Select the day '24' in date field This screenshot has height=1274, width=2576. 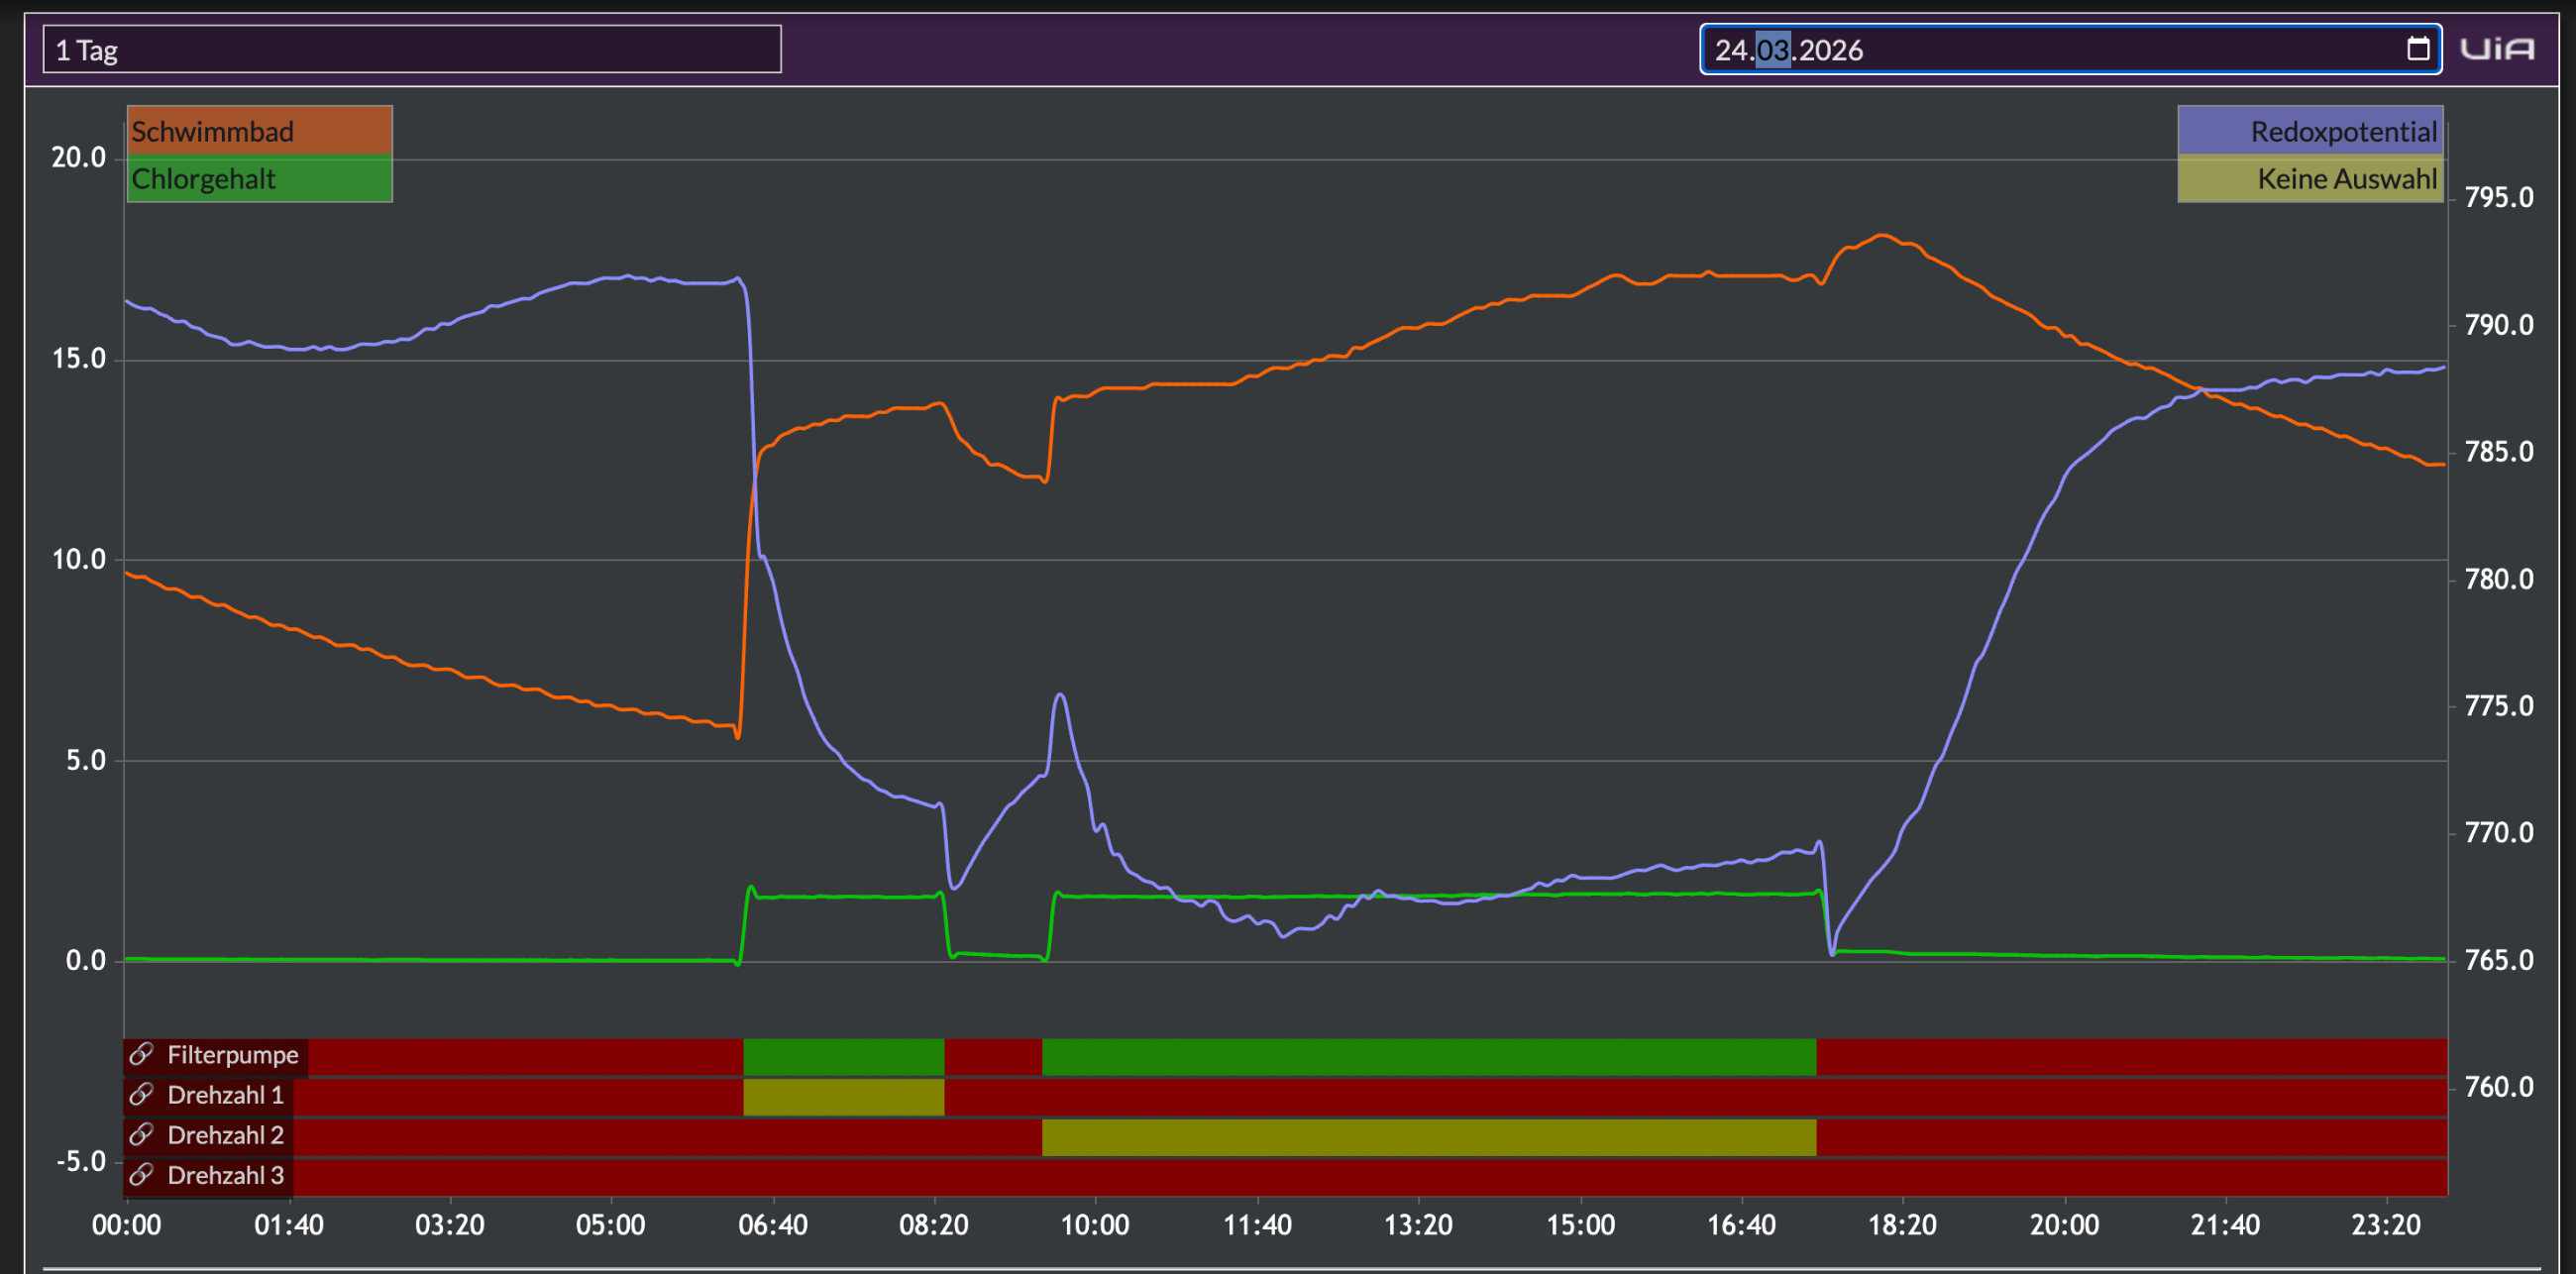pos(1732,50)
